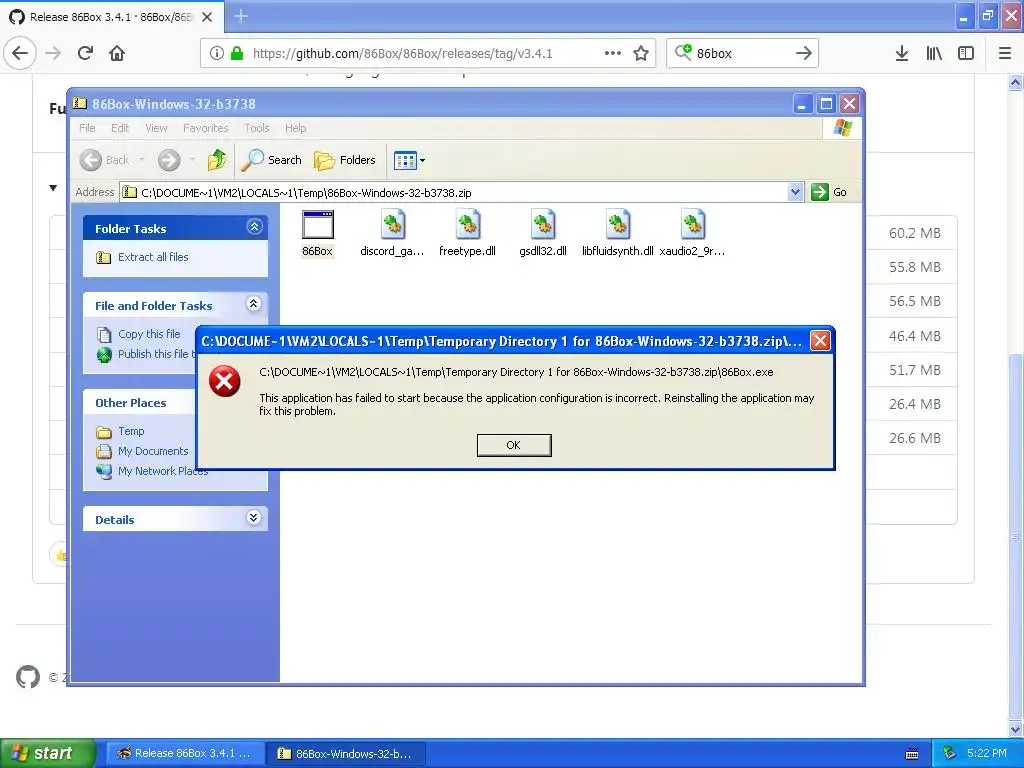Open a new browser tab

(x=241, y=16)
